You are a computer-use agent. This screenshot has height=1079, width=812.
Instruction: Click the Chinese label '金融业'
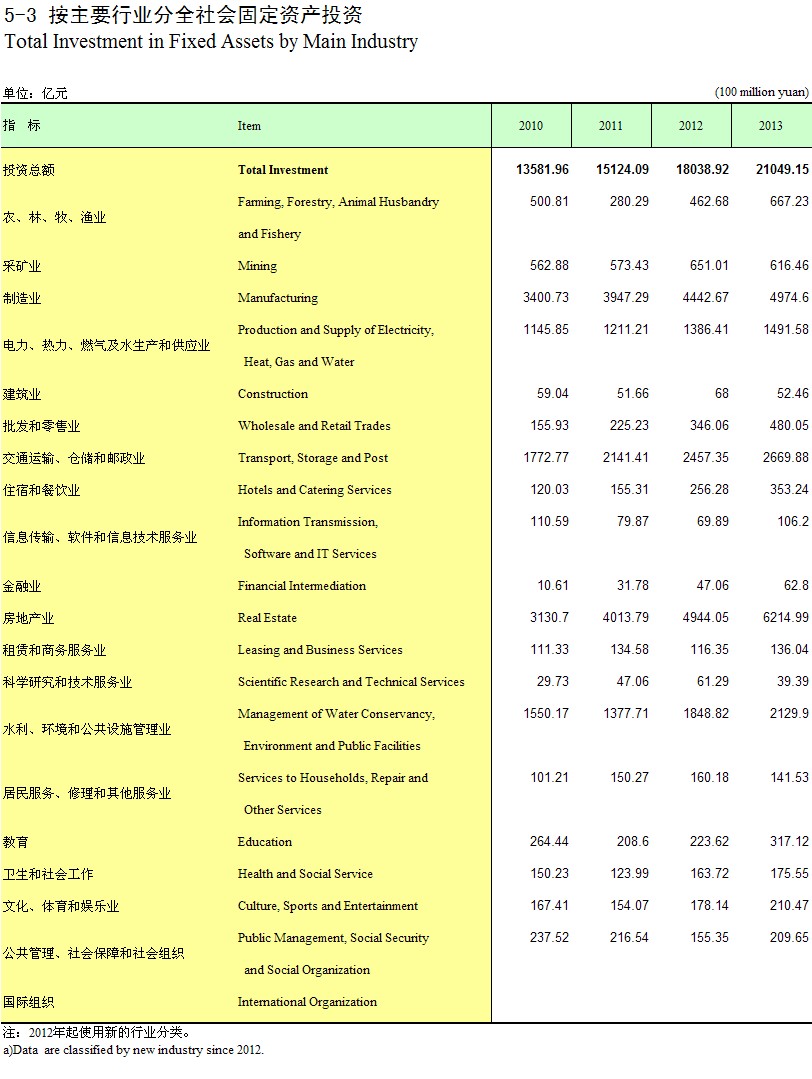(22, 586)
